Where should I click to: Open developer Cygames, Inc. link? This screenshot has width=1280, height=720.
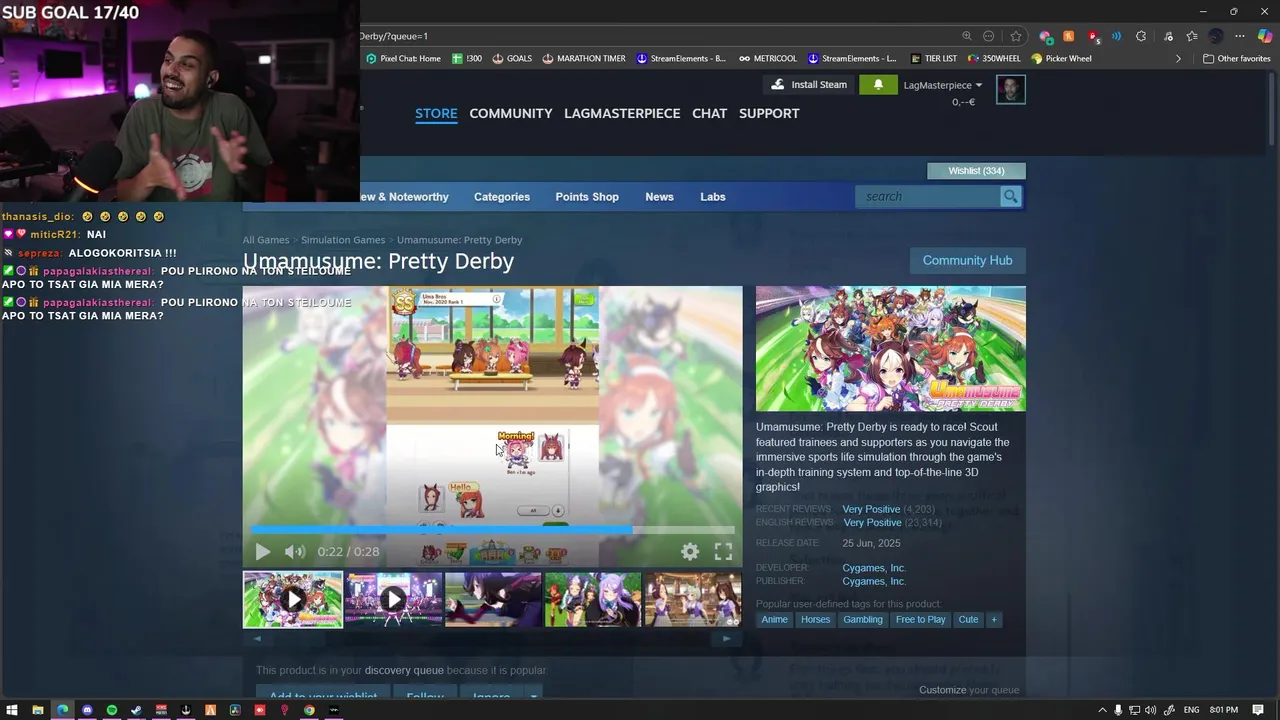click(874, 568)
